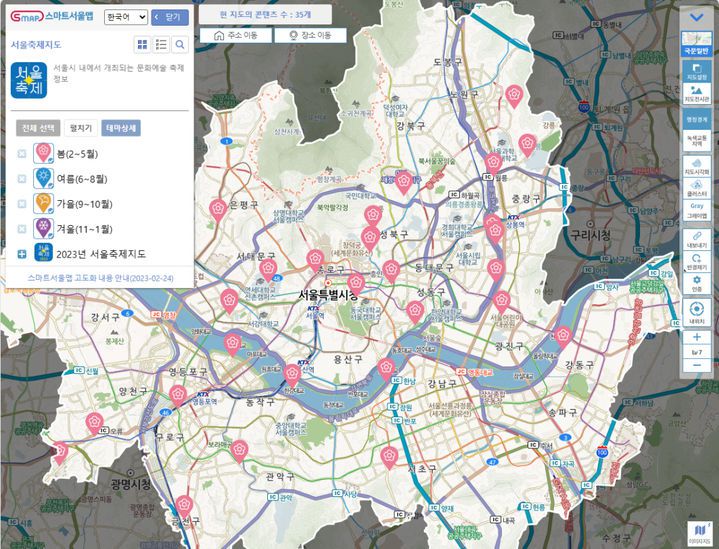Switch to list view in theme panel
Viewport: 719px width, 549px height.
pos(161,45)
